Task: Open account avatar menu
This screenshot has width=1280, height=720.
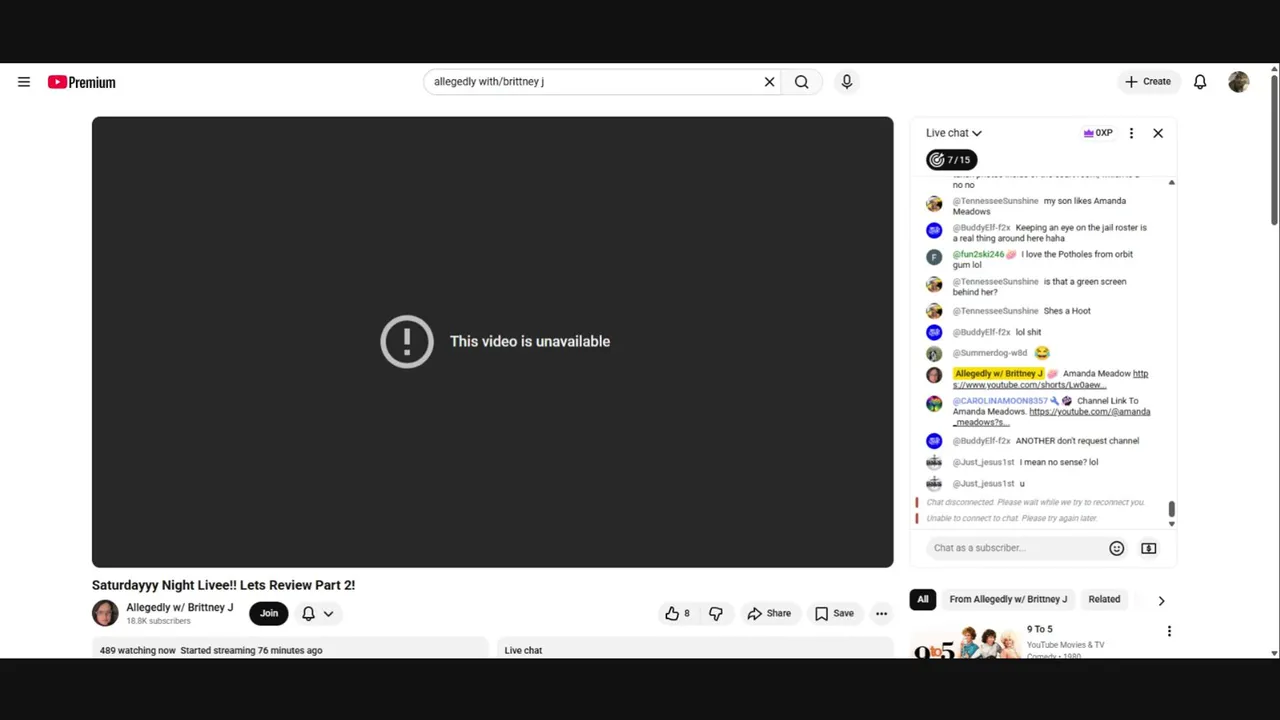Action: pyautogui.click(x=1239, y=82)
